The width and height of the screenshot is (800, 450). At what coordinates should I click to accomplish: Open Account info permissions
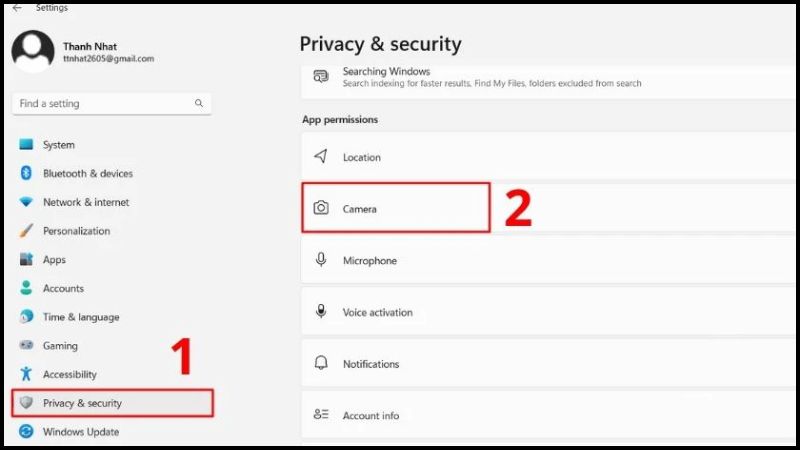[370, 416]
